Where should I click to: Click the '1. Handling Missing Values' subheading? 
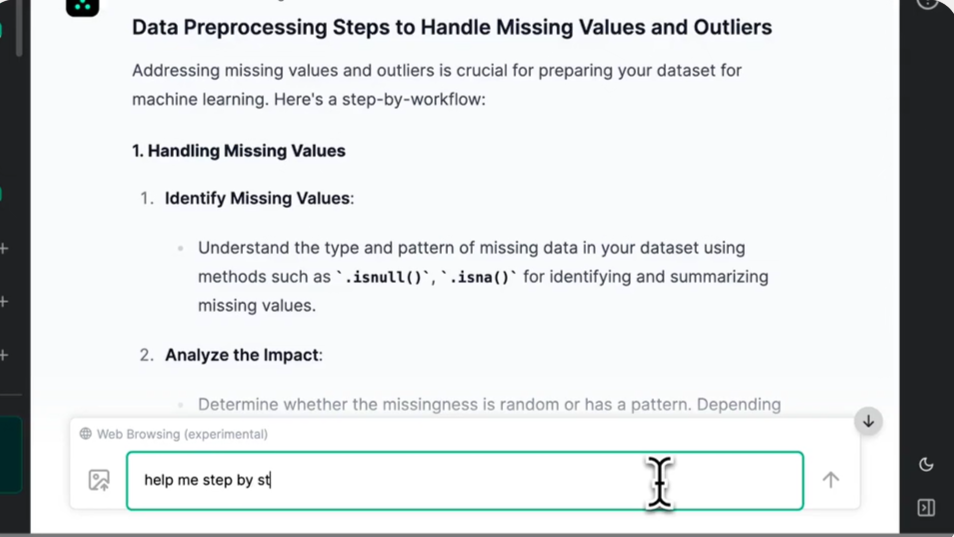(x=238, y=151)
